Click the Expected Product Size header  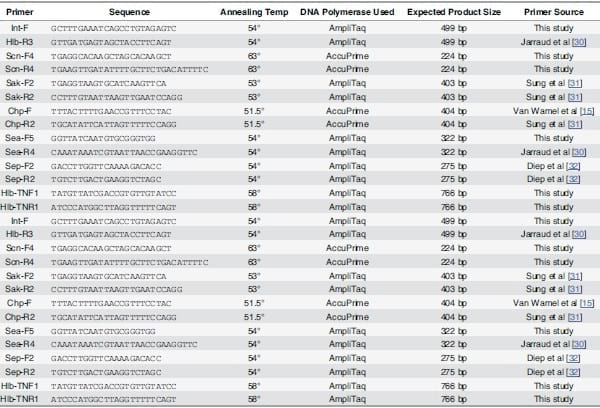(x=454, y=12)
